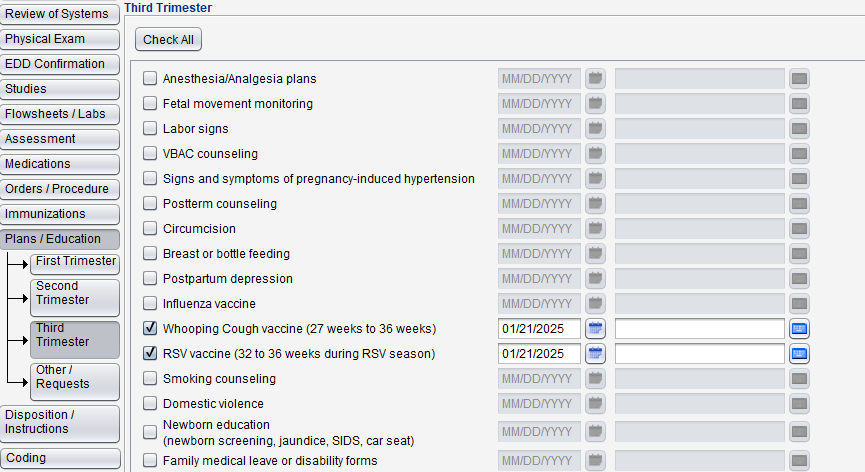865x472 pixels.
Task: Open Other / Requests sub-section
Action: pyautogui.click(x=75, y=382)
